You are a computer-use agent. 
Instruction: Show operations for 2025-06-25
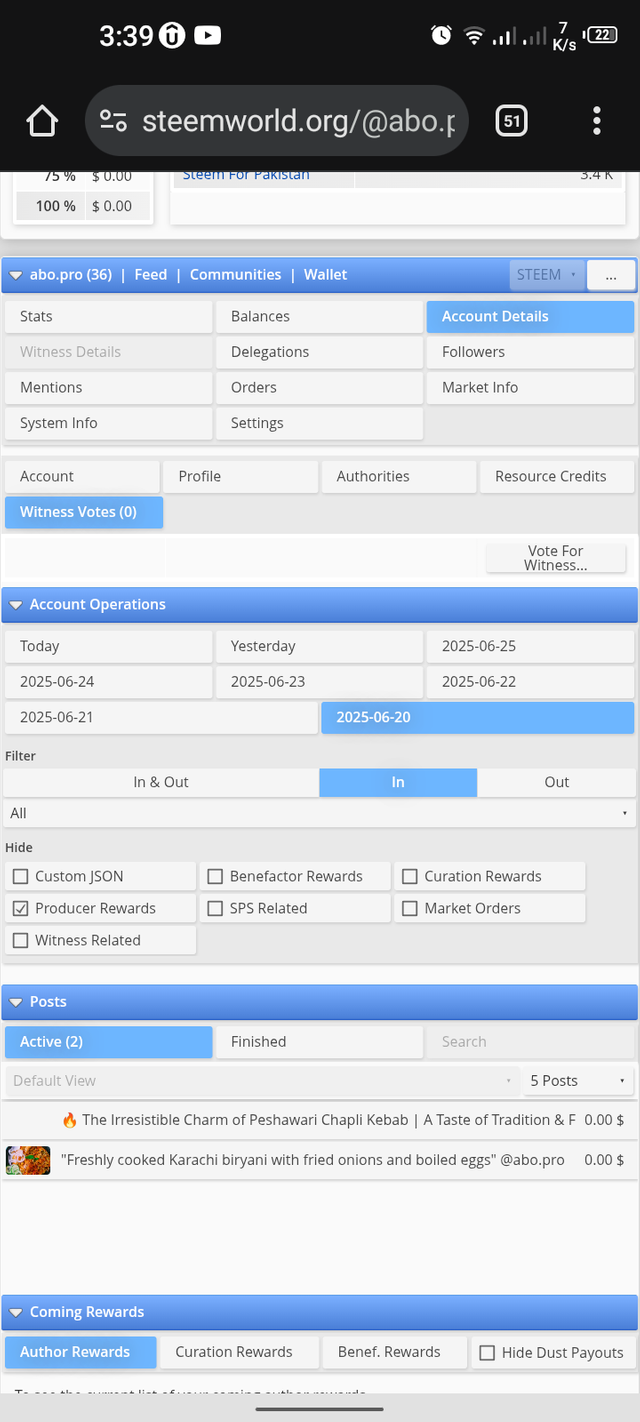(530, 647)
